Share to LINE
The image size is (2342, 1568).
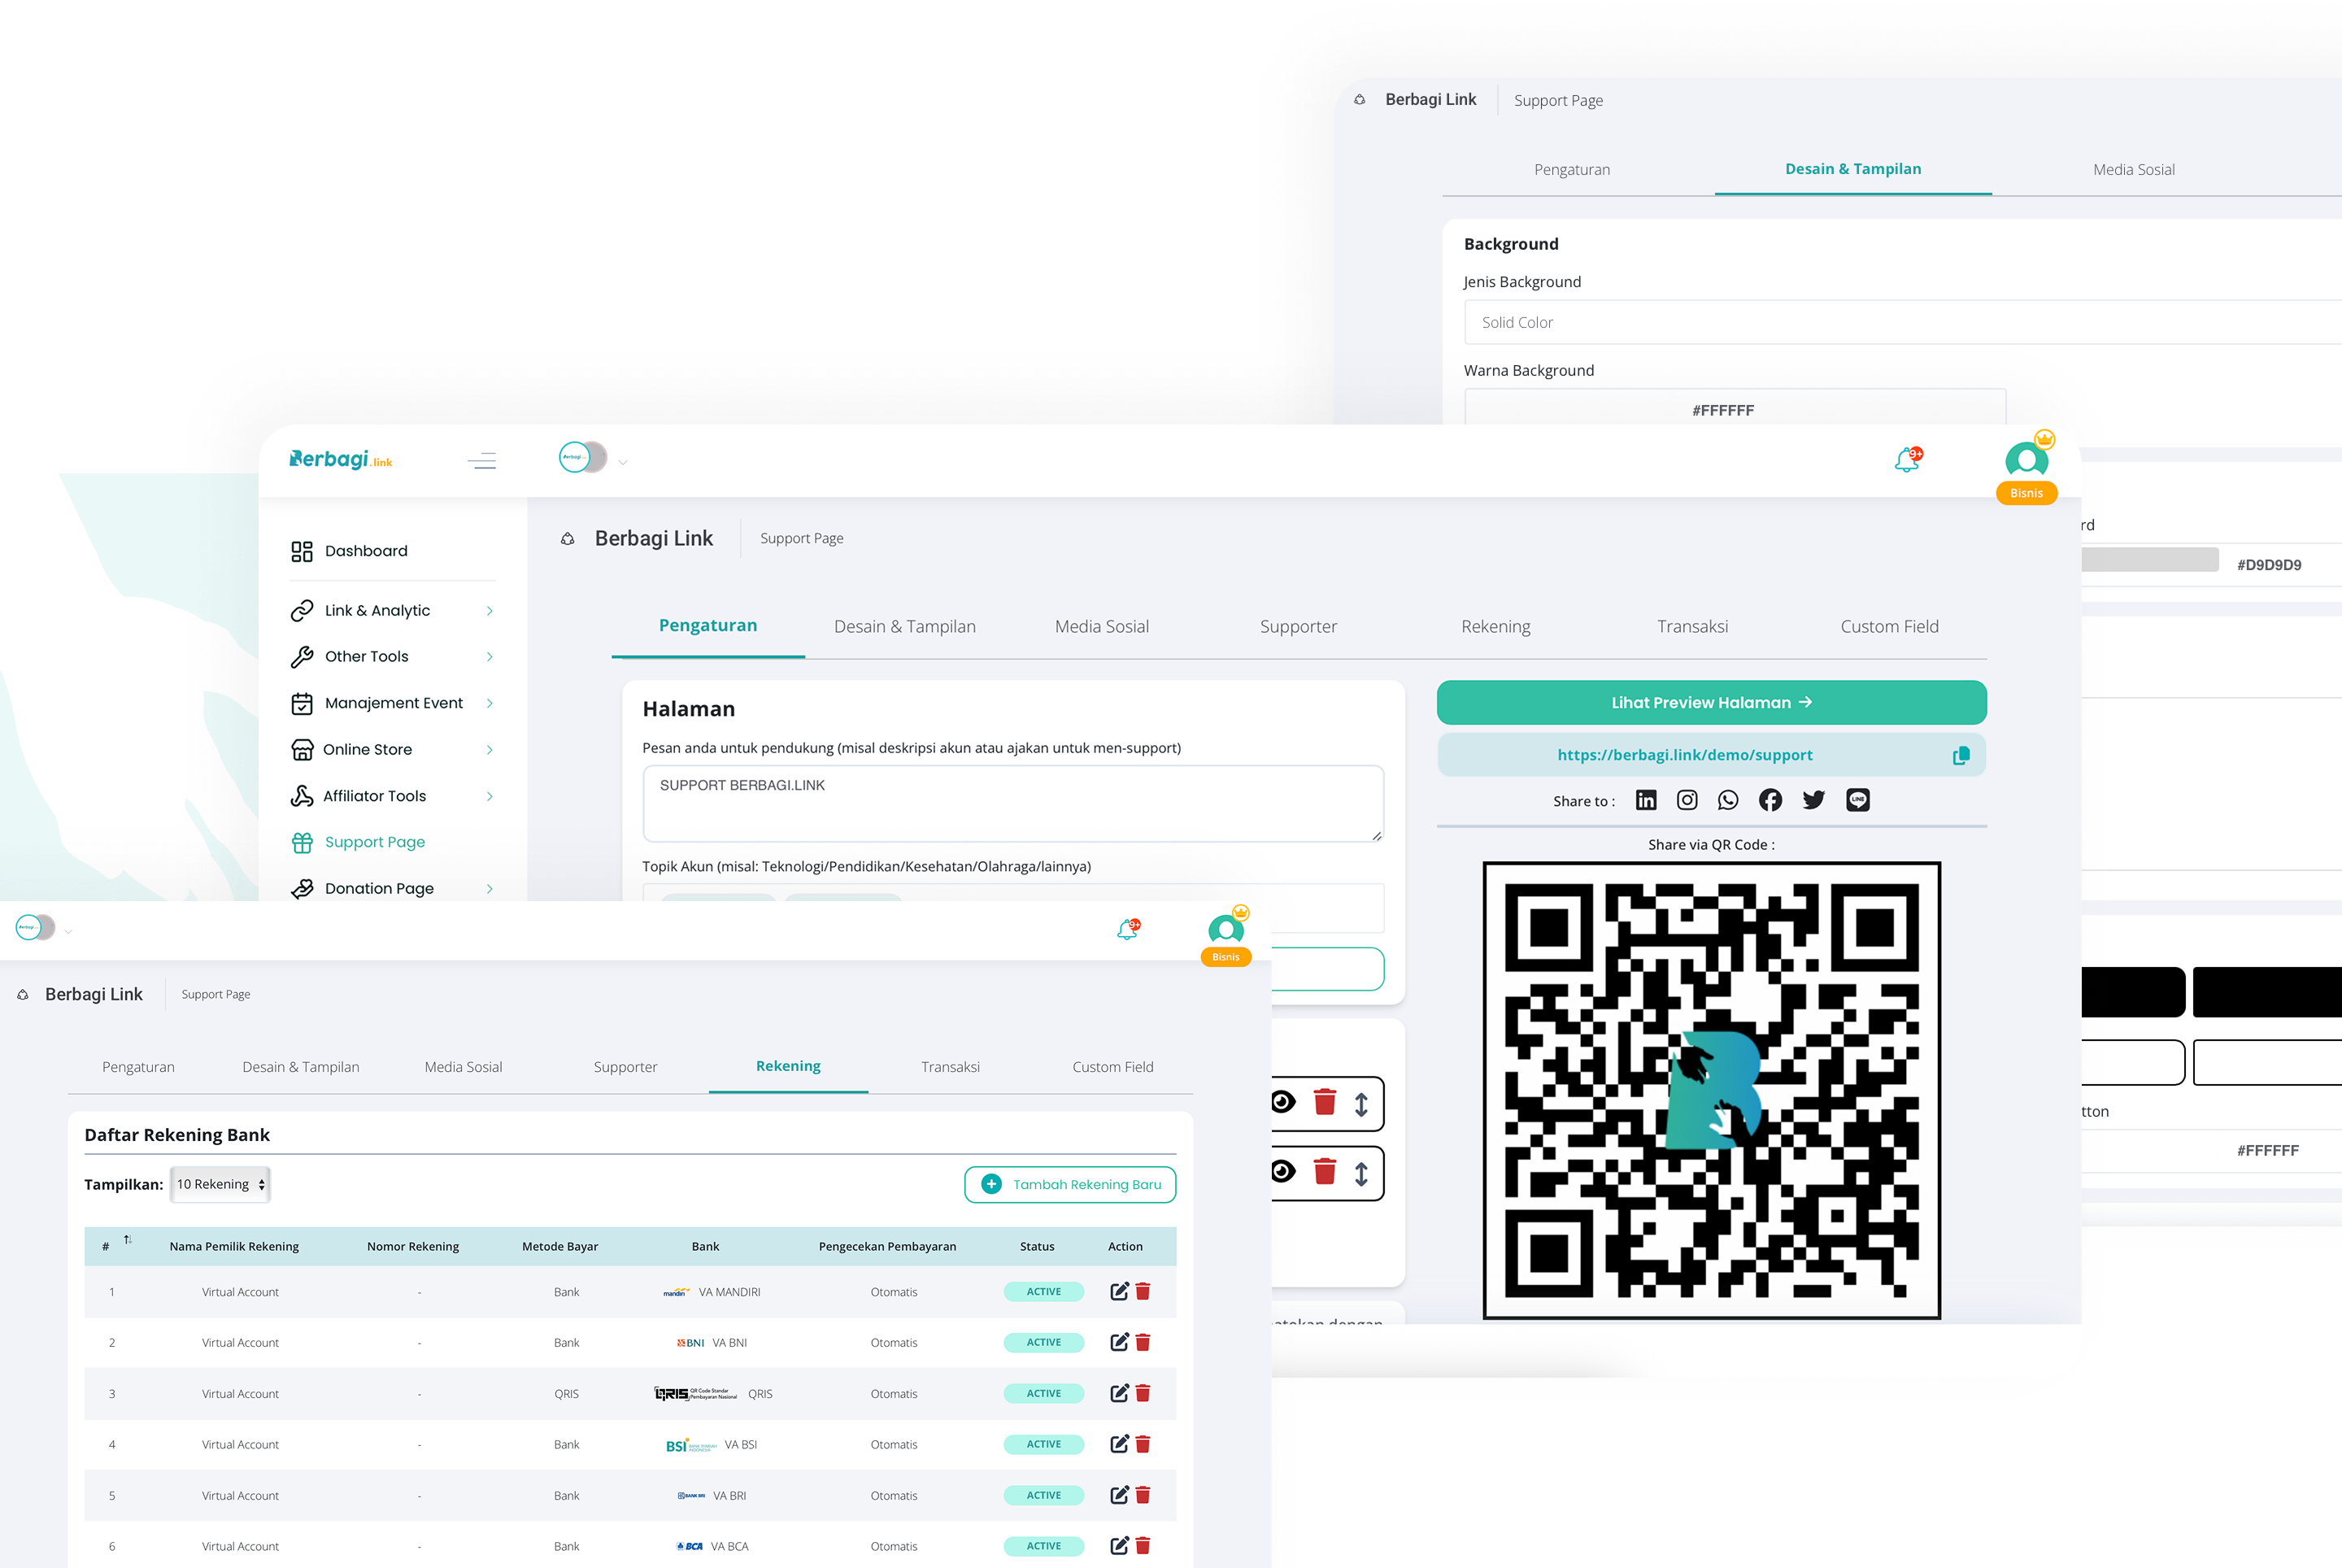[1857, 800]
